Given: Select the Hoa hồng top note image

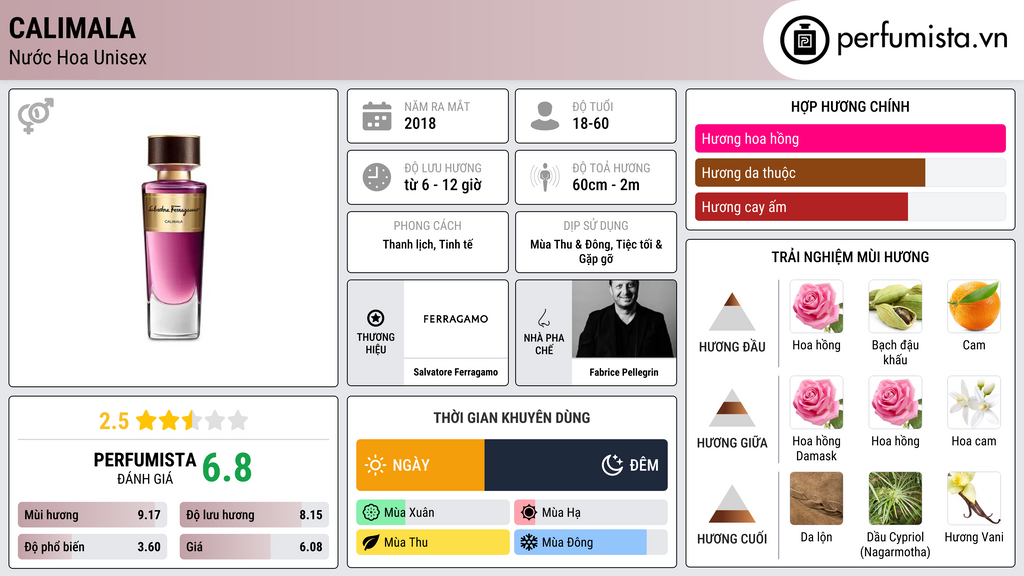Looking at the screenshot, I should tap(816, 307).
